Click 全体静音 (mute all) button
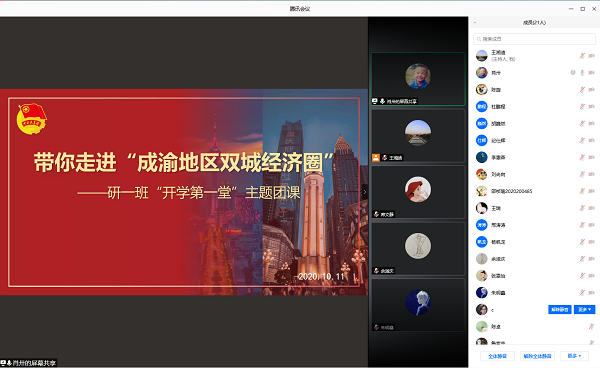 [497, 356]
